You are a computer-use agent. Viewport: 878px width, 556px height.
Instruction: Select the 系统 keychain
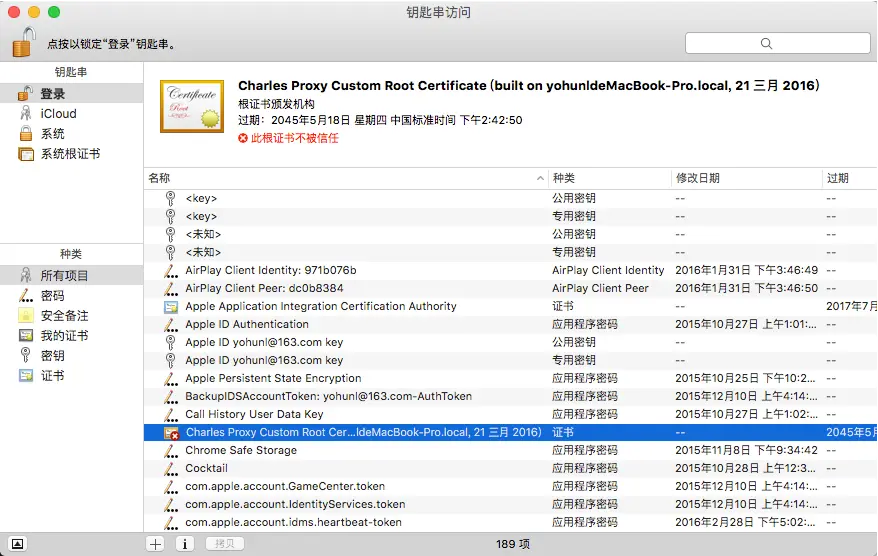coord(72,134)
